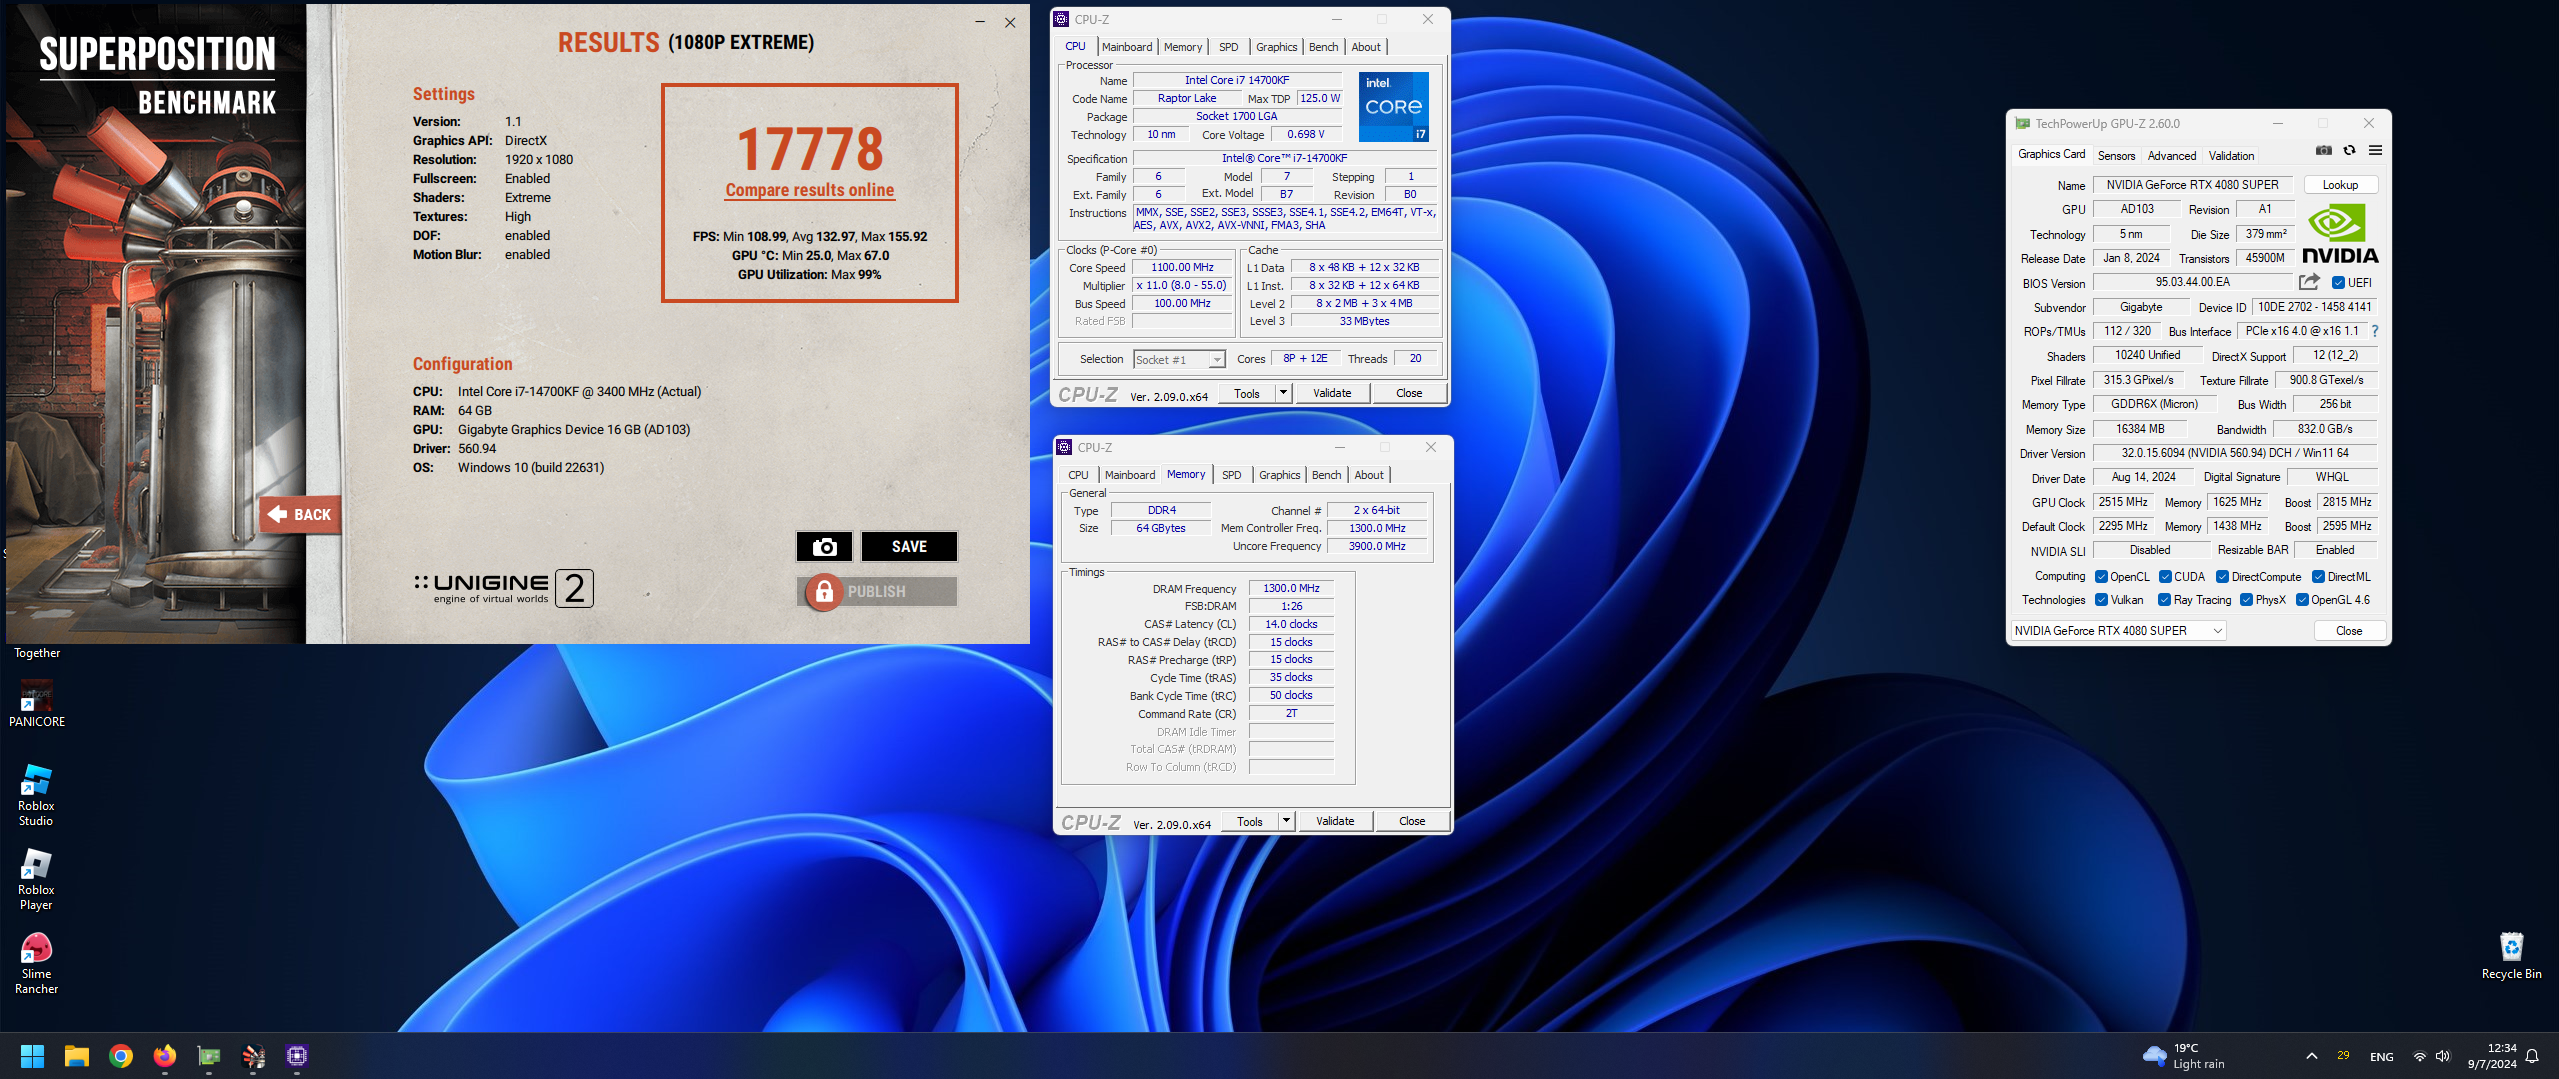Click the 17778 score in Superposition

(x=810, y=149)
